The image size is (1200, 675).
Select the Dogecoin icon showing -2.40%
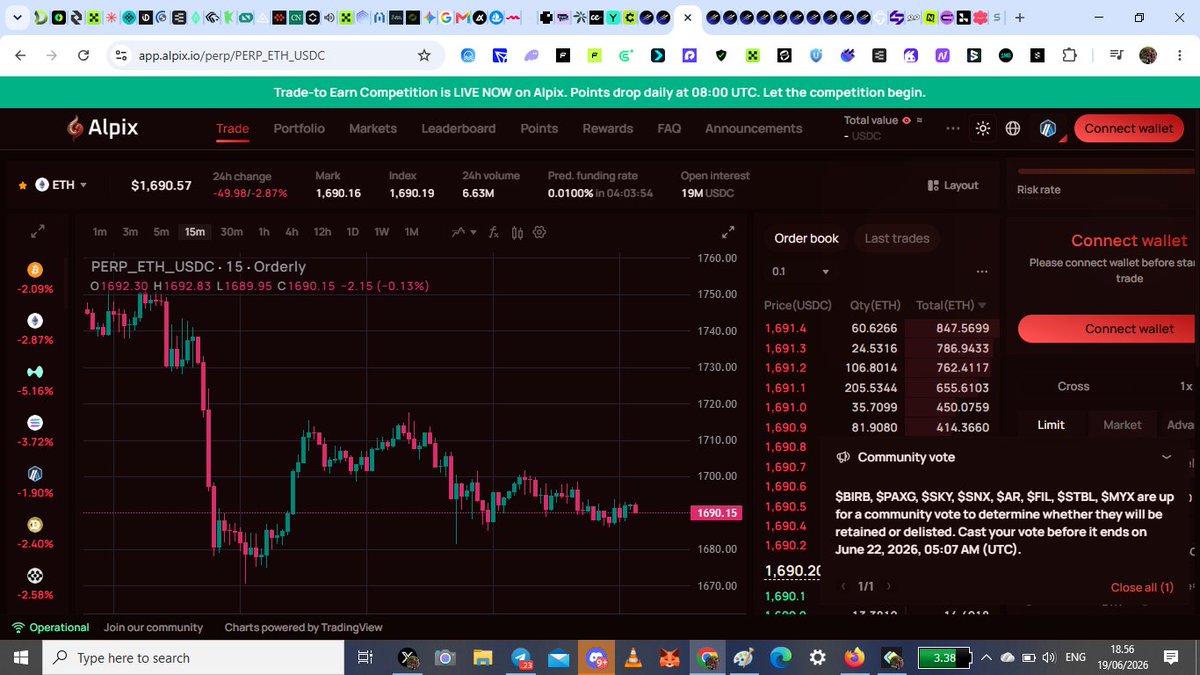35,525
